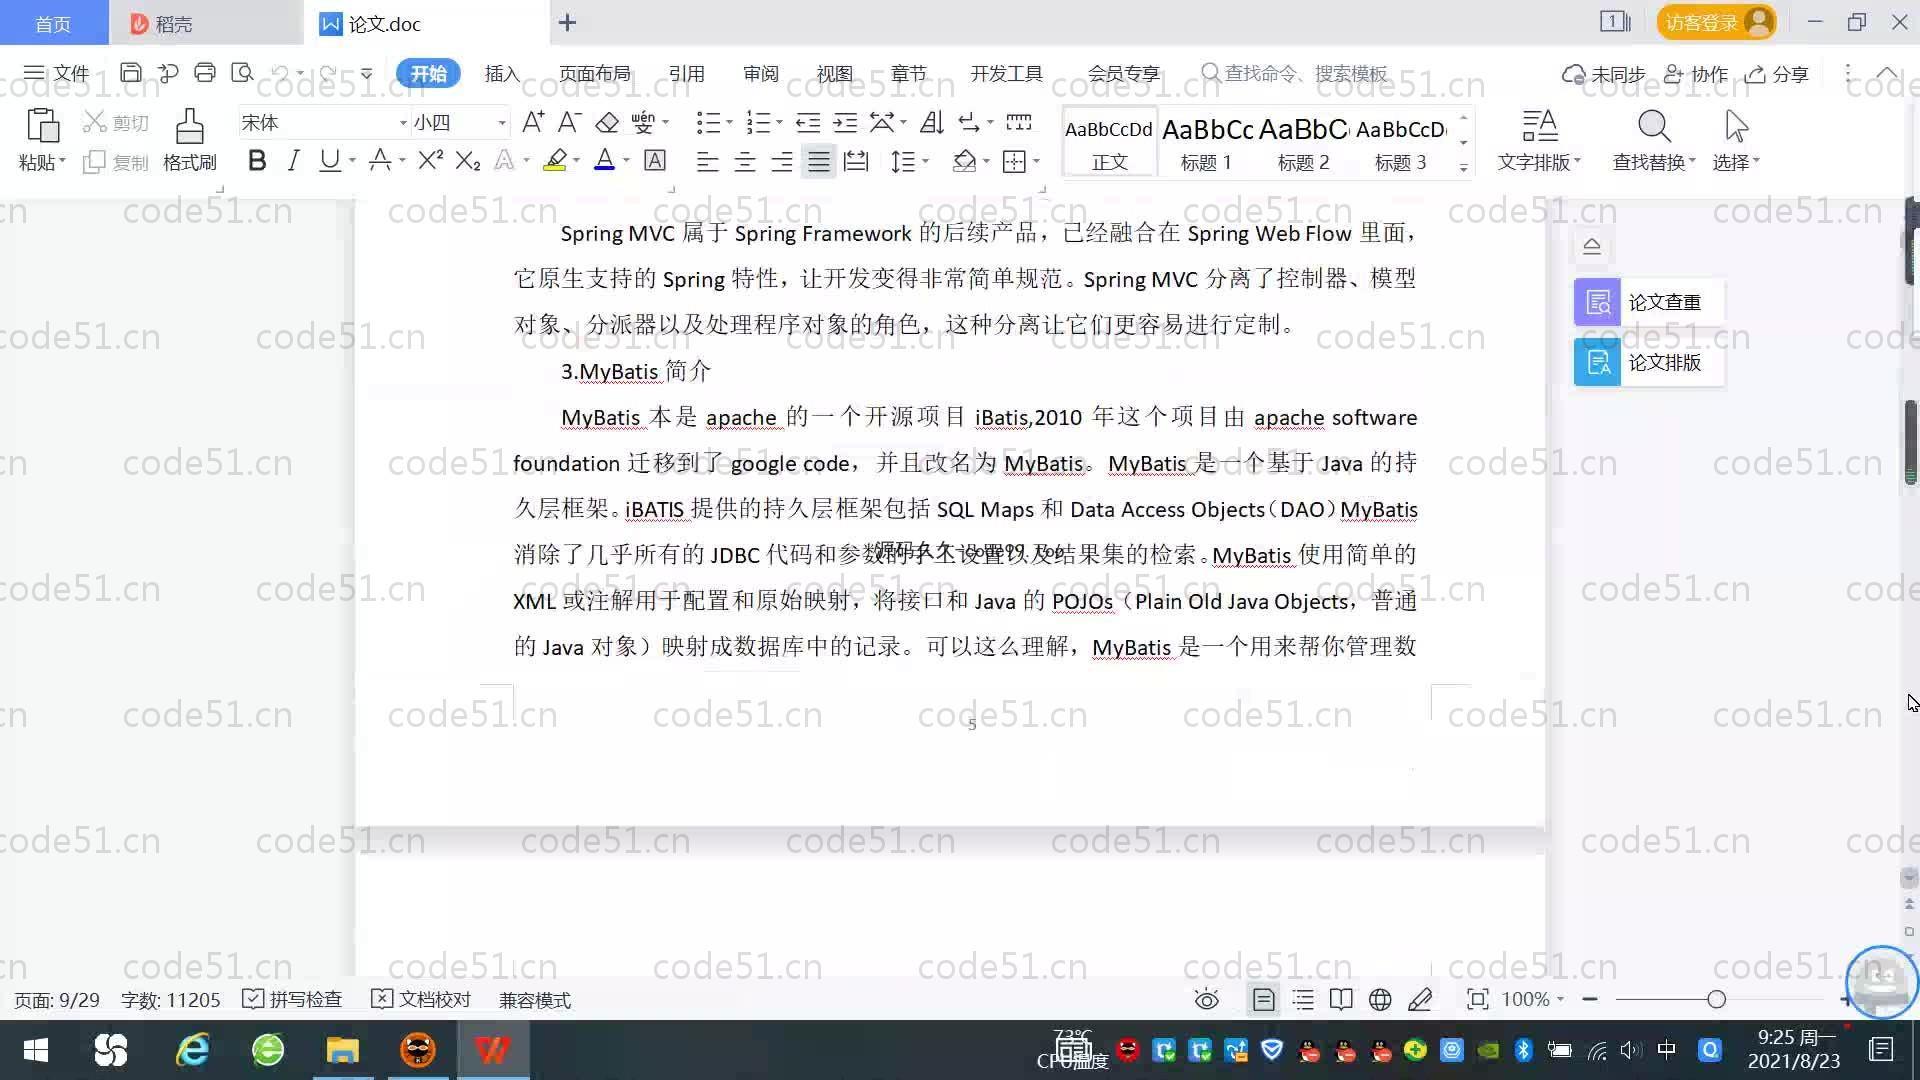Apply the 标题 1 heading style
Screen dimensions: 1920x1080
coord(1207,142)
